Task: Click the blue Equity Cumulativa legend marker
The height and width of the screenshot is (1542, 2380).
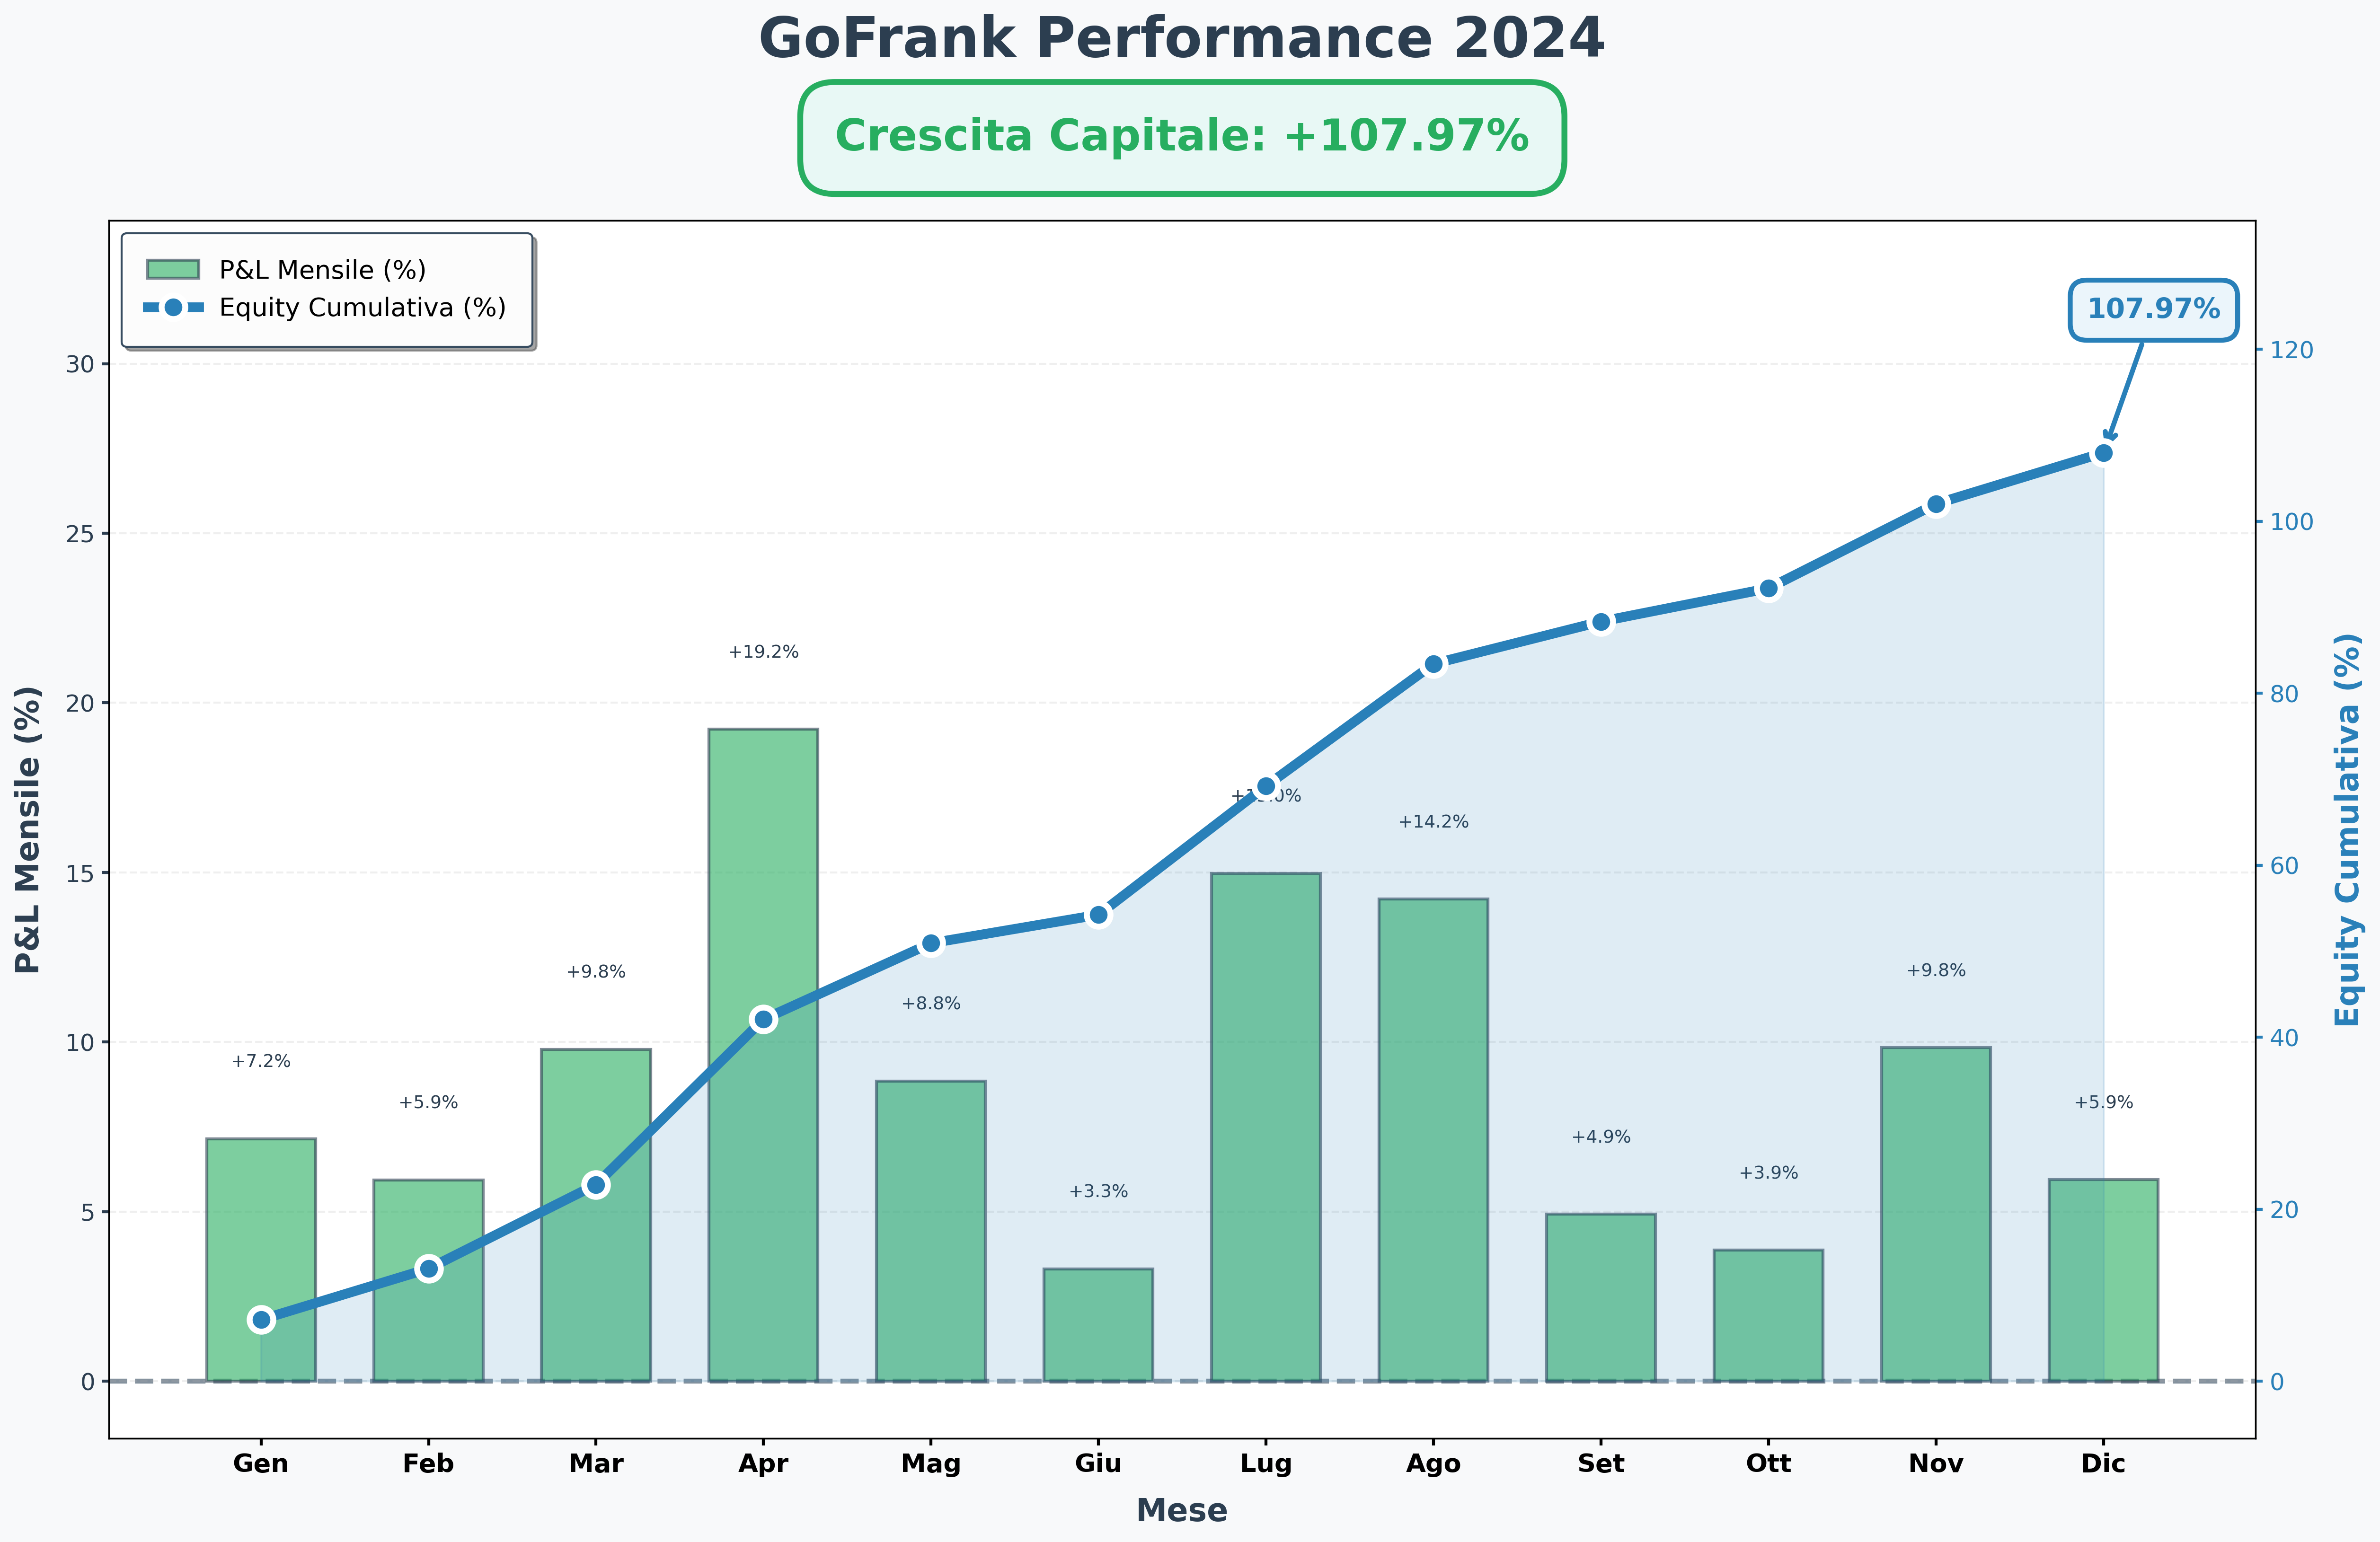Action: [x=173, y=307]
